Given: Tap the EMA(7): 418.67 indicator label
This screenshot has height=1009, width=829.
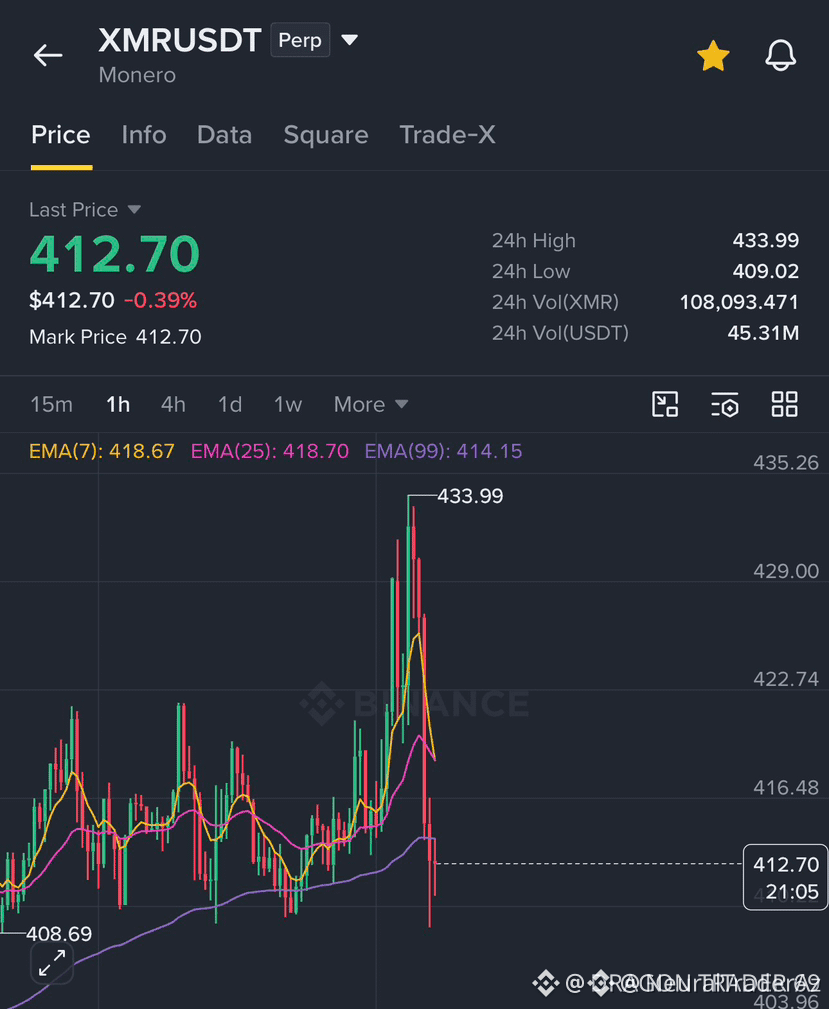Looking at the screenshot, I should (102, 451).
